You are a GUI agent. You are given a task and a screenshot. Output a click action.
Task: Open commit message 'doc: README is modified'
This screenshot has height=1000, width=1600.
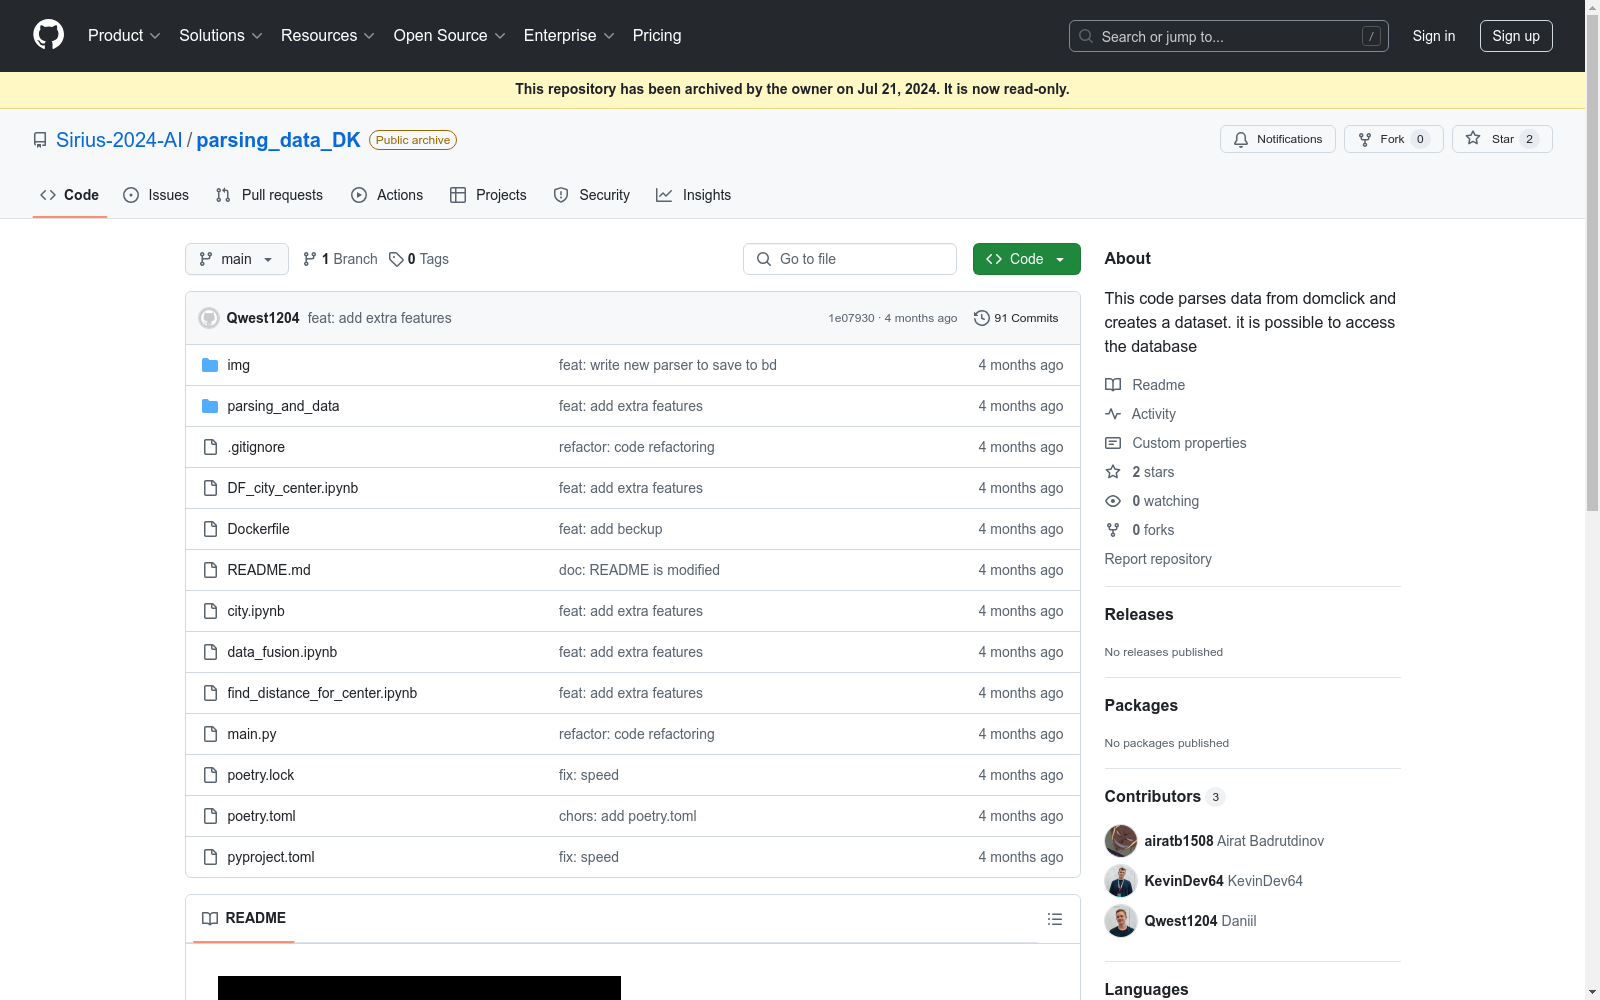tap(639, 570)
